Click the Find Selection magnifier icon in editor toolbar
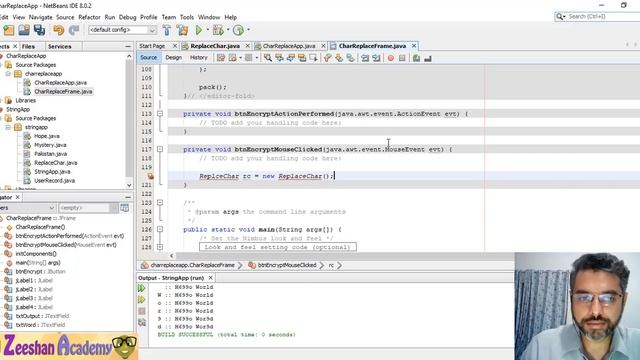 pos(268,58)
